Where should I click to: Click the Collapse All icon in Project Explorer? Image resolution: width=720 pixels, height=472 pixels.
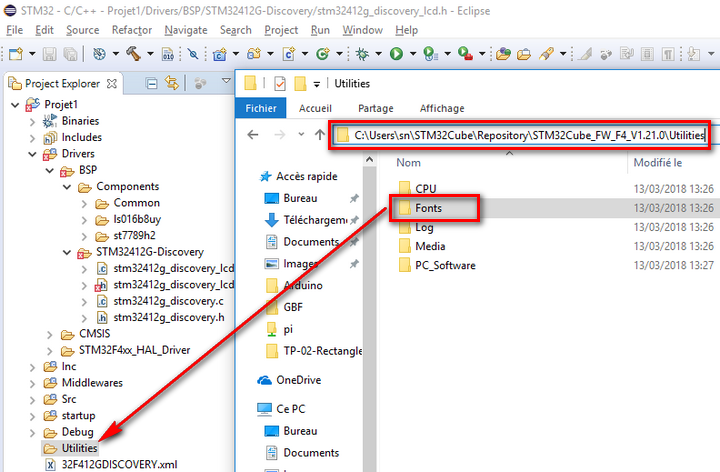pos(151,84)
